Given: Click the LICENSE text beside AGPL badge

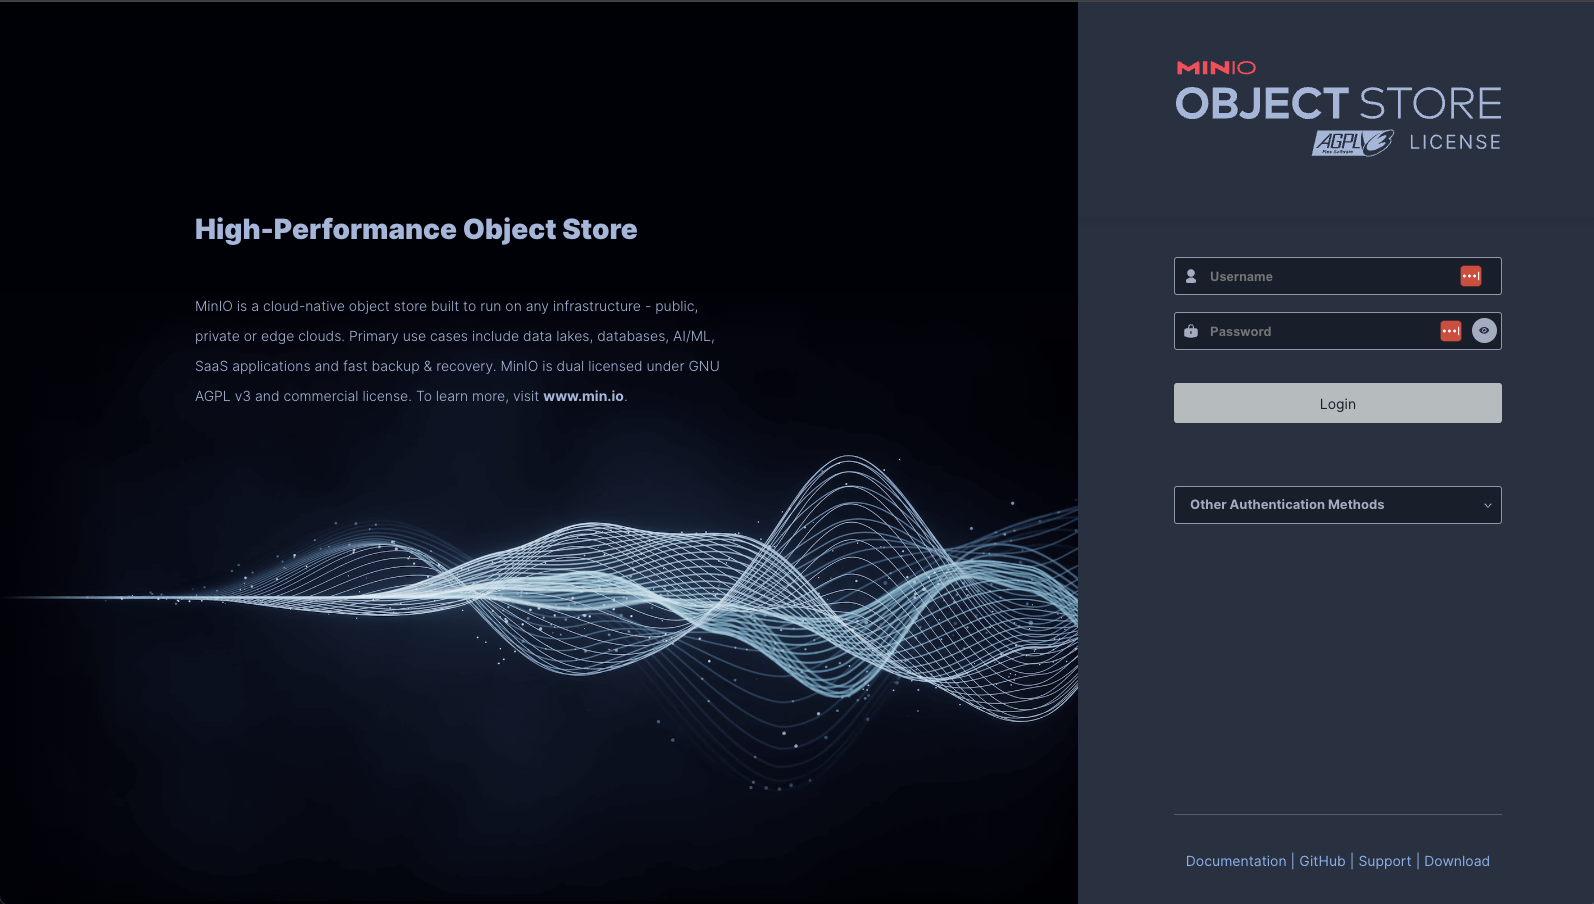Looking at the screenshot, I should pyautogui.click(x=1455, y=142).
